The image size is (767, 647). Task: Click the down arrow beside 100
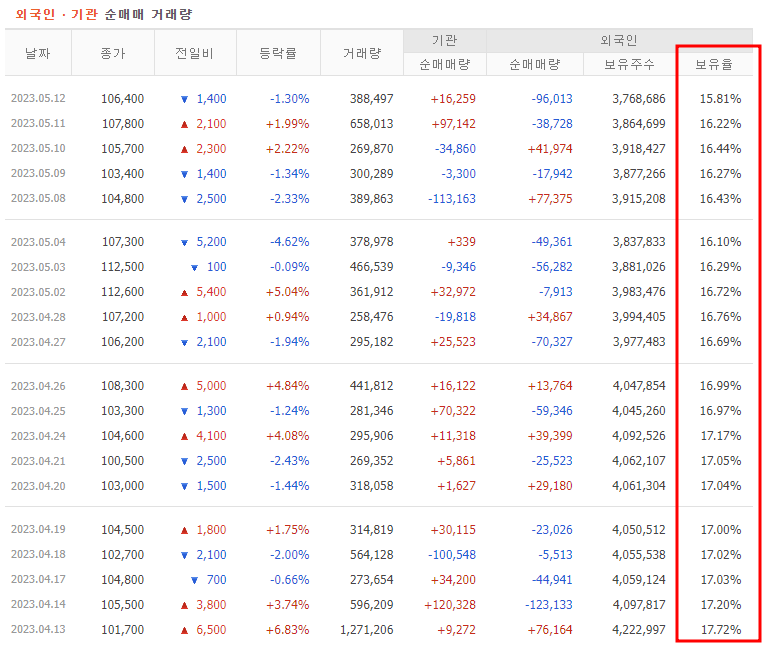coord(194,268)
